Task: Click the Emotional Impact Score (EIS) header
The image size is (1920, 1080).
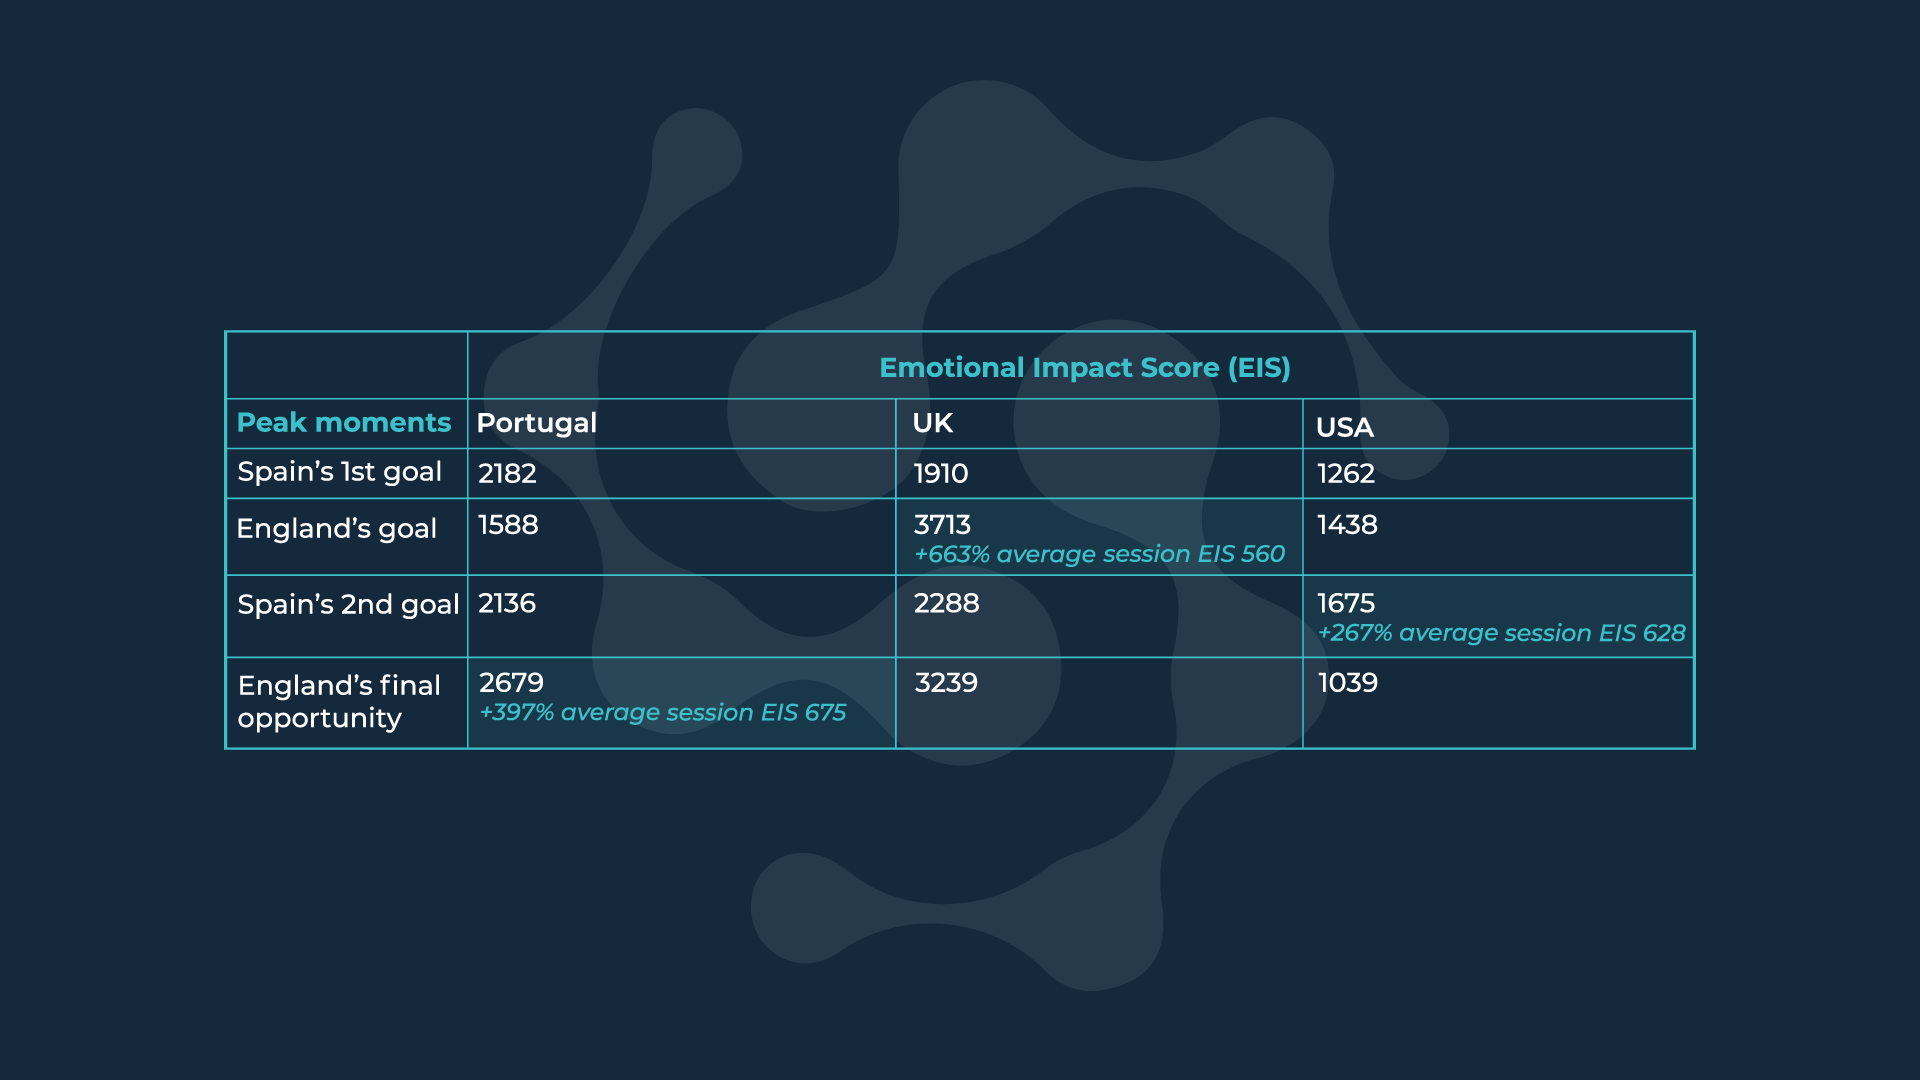Action: [x=1084, y=368]
